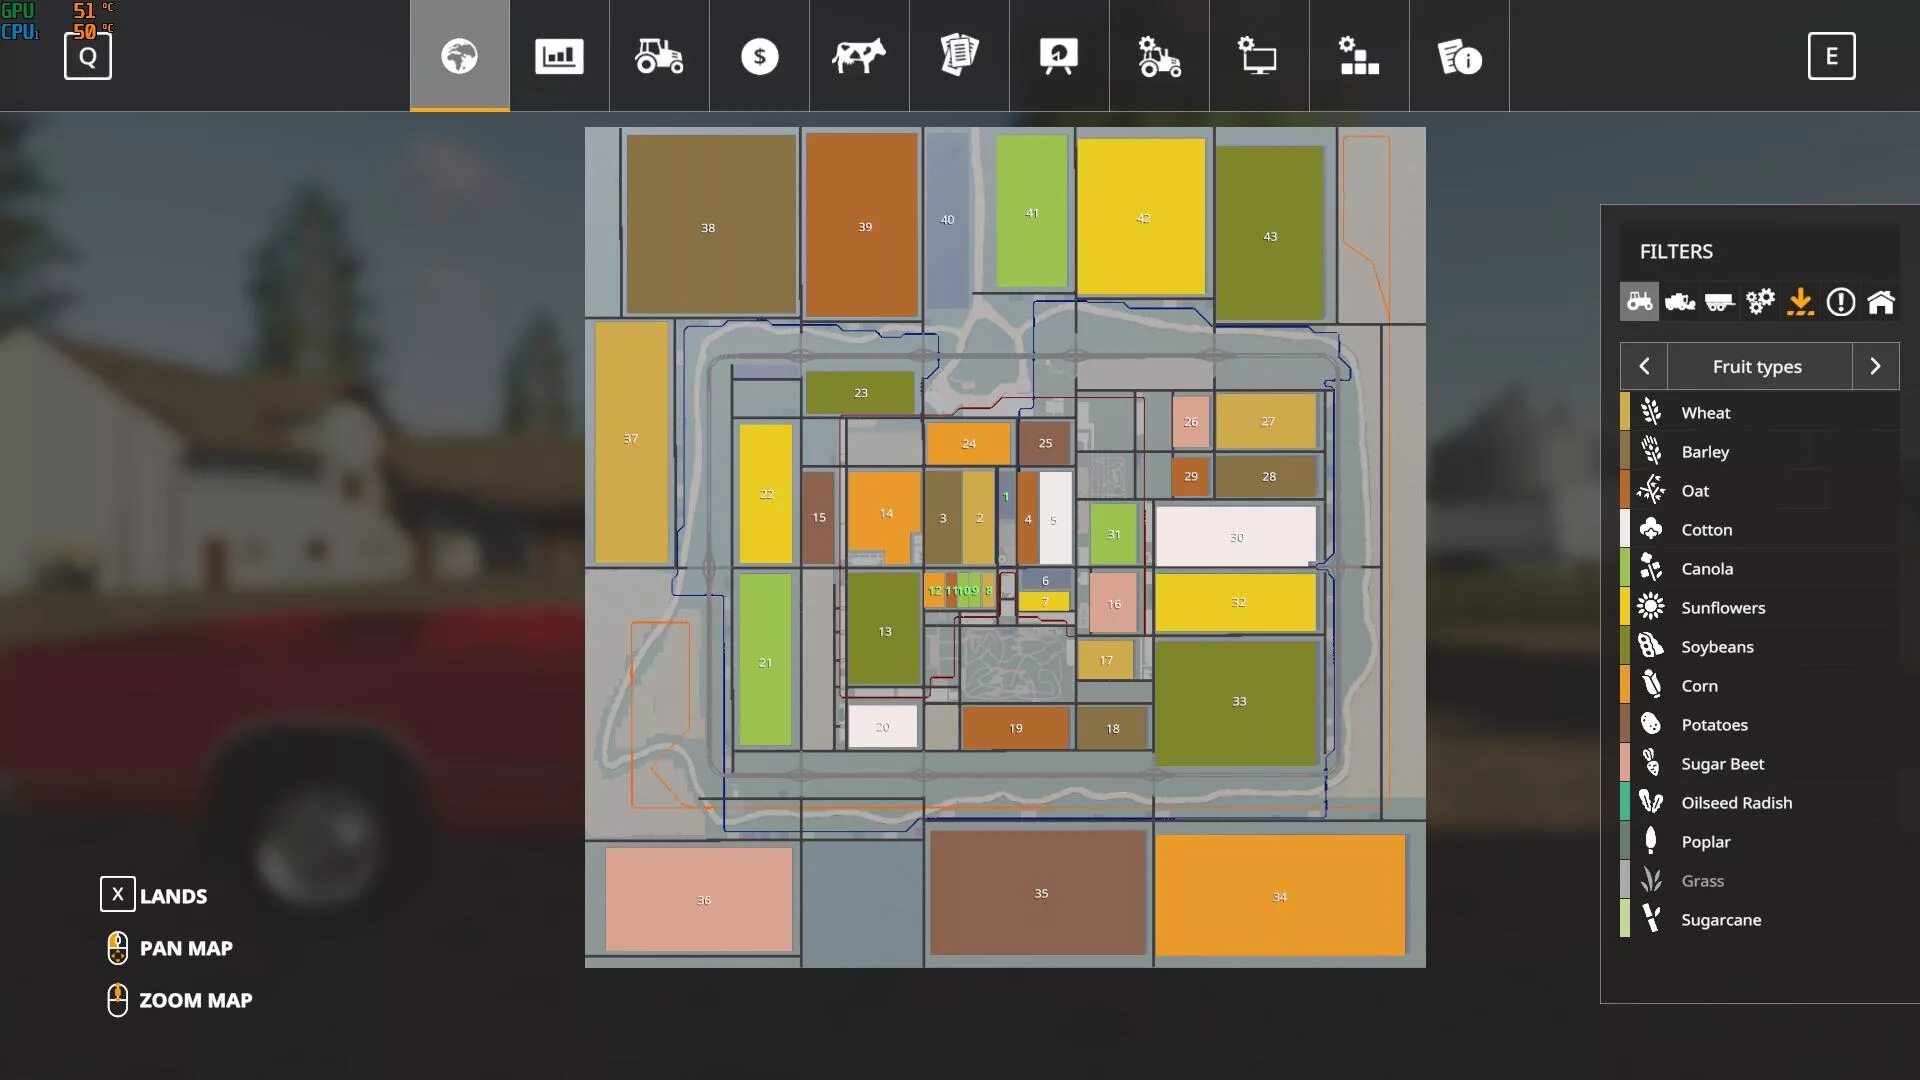Open the statistics chart menu tab
Screen dimensions: 1920x1080
coord(559,56)
